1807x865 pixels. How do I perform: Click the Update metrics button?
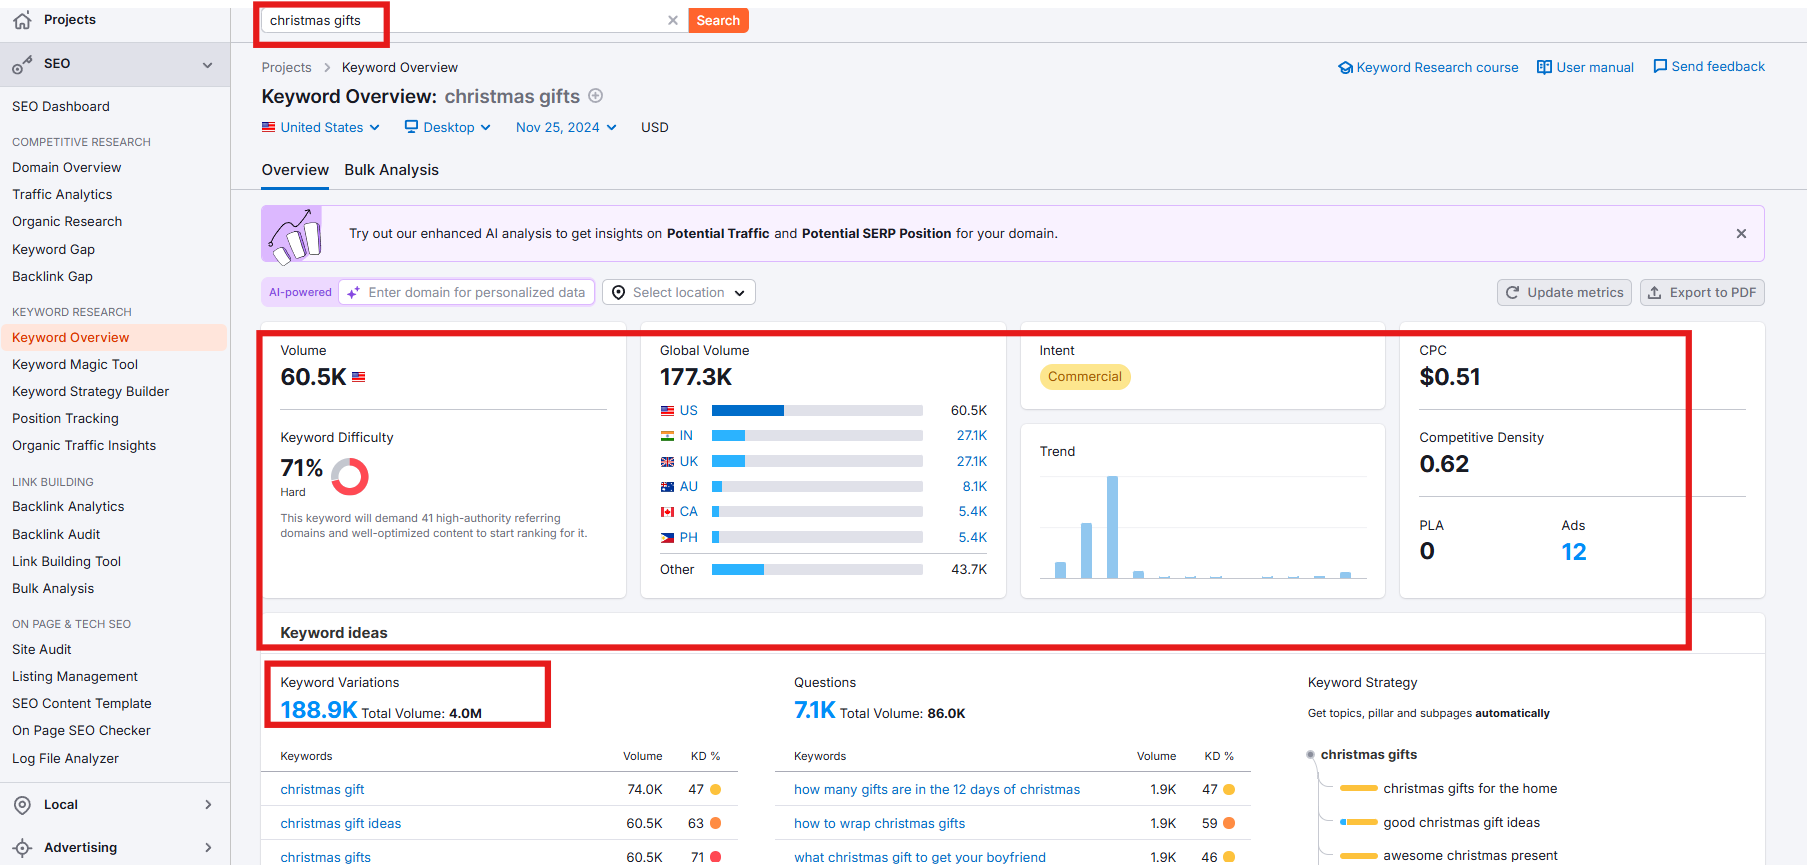(1564, 292)
